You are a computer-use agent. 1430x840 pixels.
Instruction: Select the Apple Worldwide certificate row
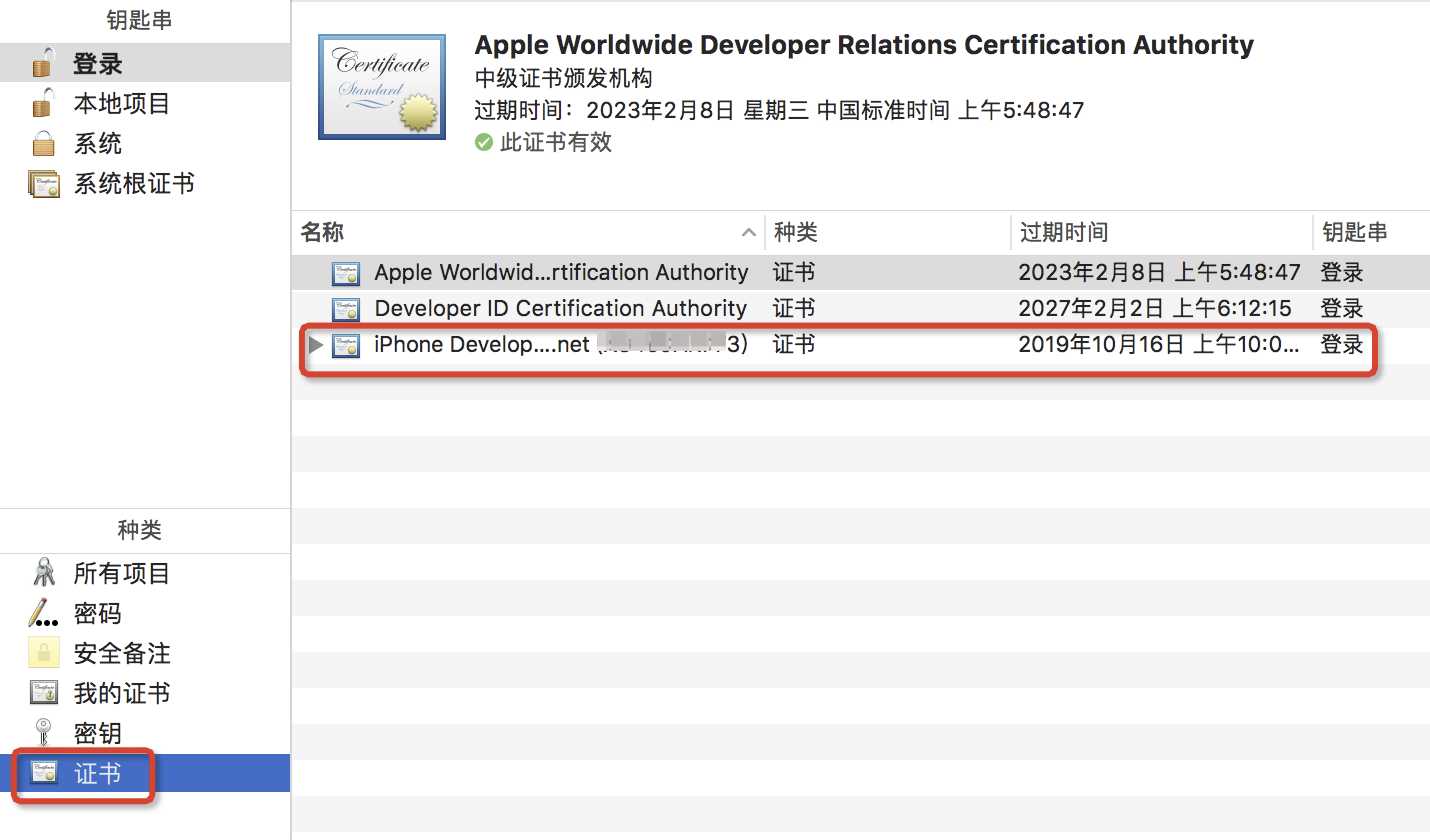[861, 272]
